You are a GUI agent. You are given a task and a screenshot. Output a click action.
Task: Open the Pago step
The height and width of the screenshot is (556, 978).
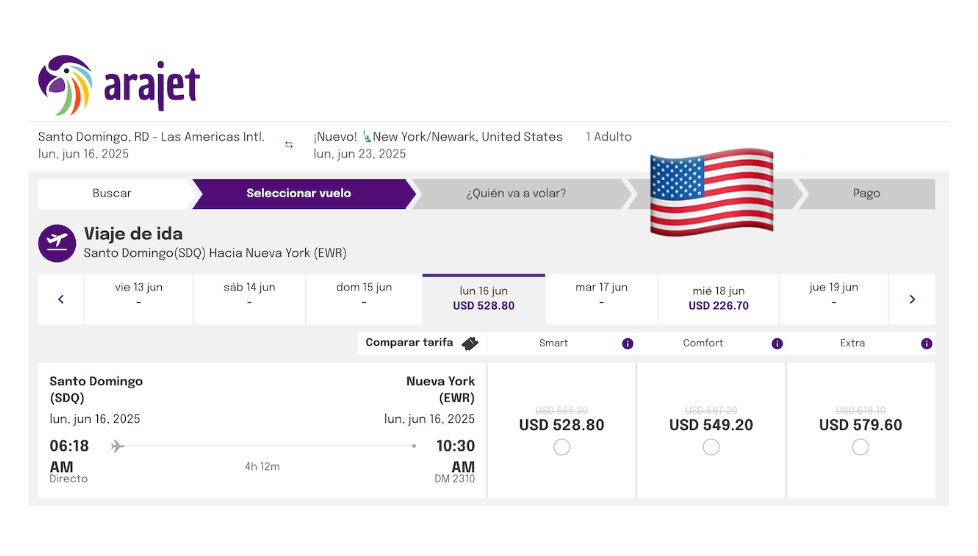(866, 193)
